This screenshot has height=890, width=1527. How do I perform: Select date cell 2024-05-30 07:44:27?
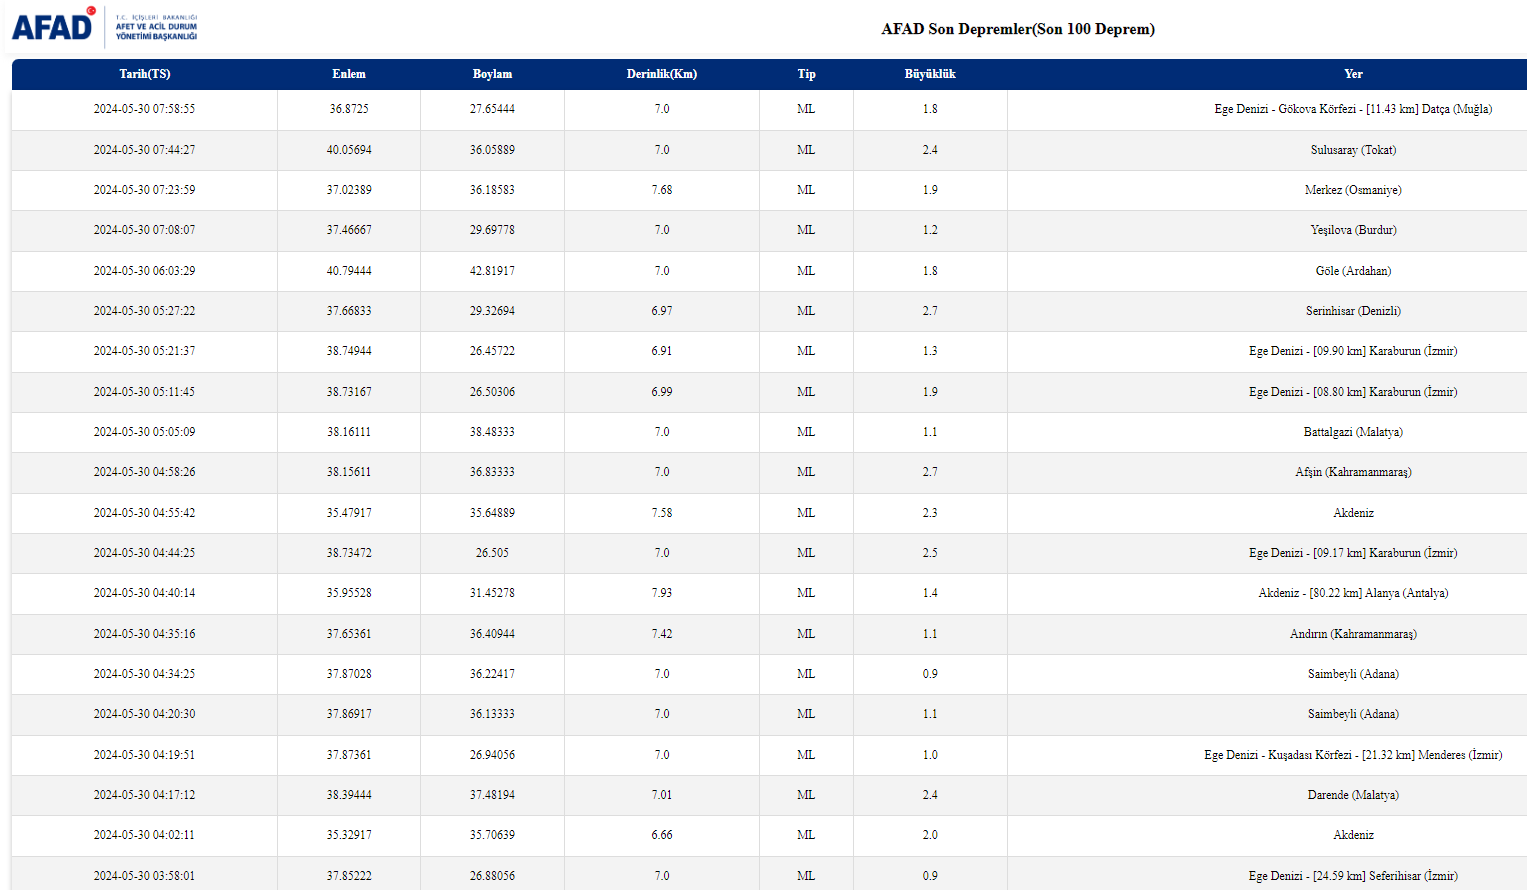tap(145, 150)
